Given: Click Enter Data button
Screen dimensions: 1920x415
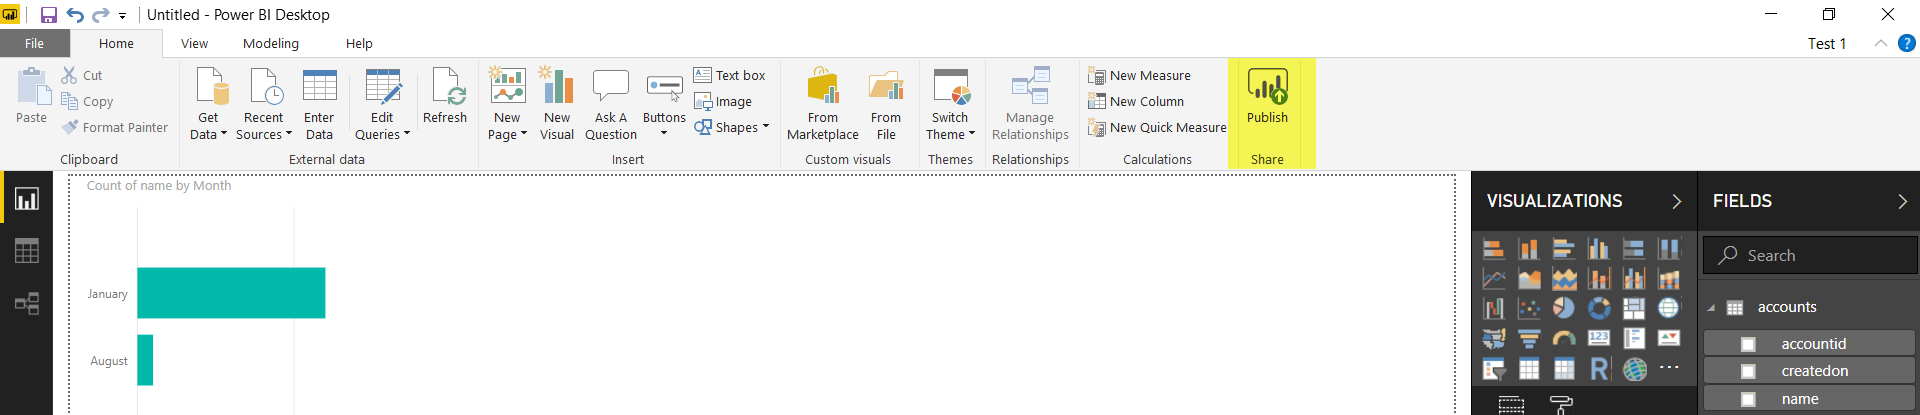Looking at the screenshot, I should click(319, 104).
